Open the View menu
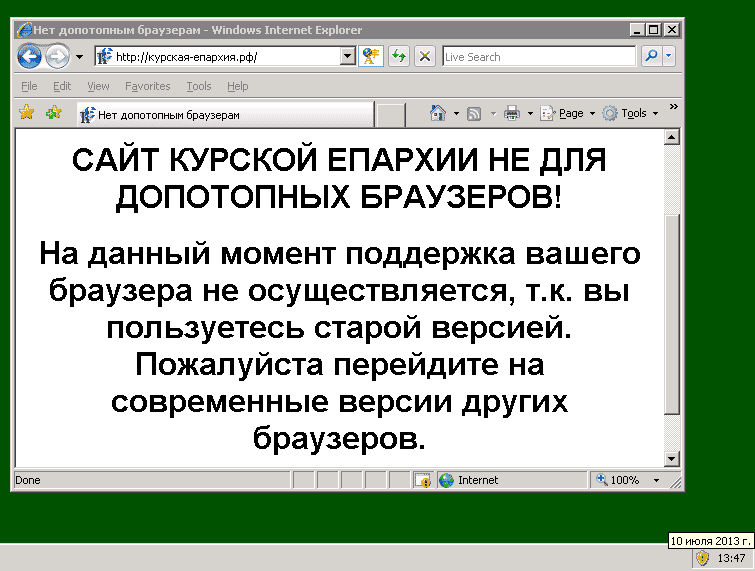This screenshot has height=571, width=755. pos(98,86)
